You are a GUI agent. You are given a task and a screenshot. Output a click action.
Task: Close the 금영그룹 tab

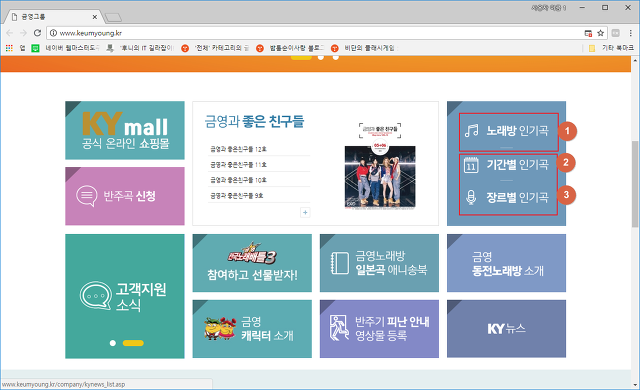point(95,17)
